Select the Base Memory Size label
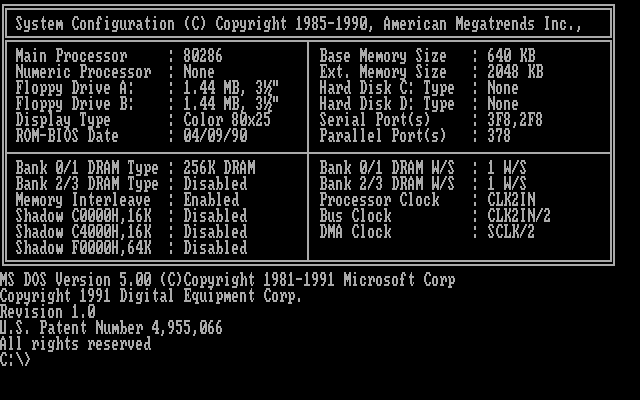This screenshot has height=400, width=640. coord(383,56)
